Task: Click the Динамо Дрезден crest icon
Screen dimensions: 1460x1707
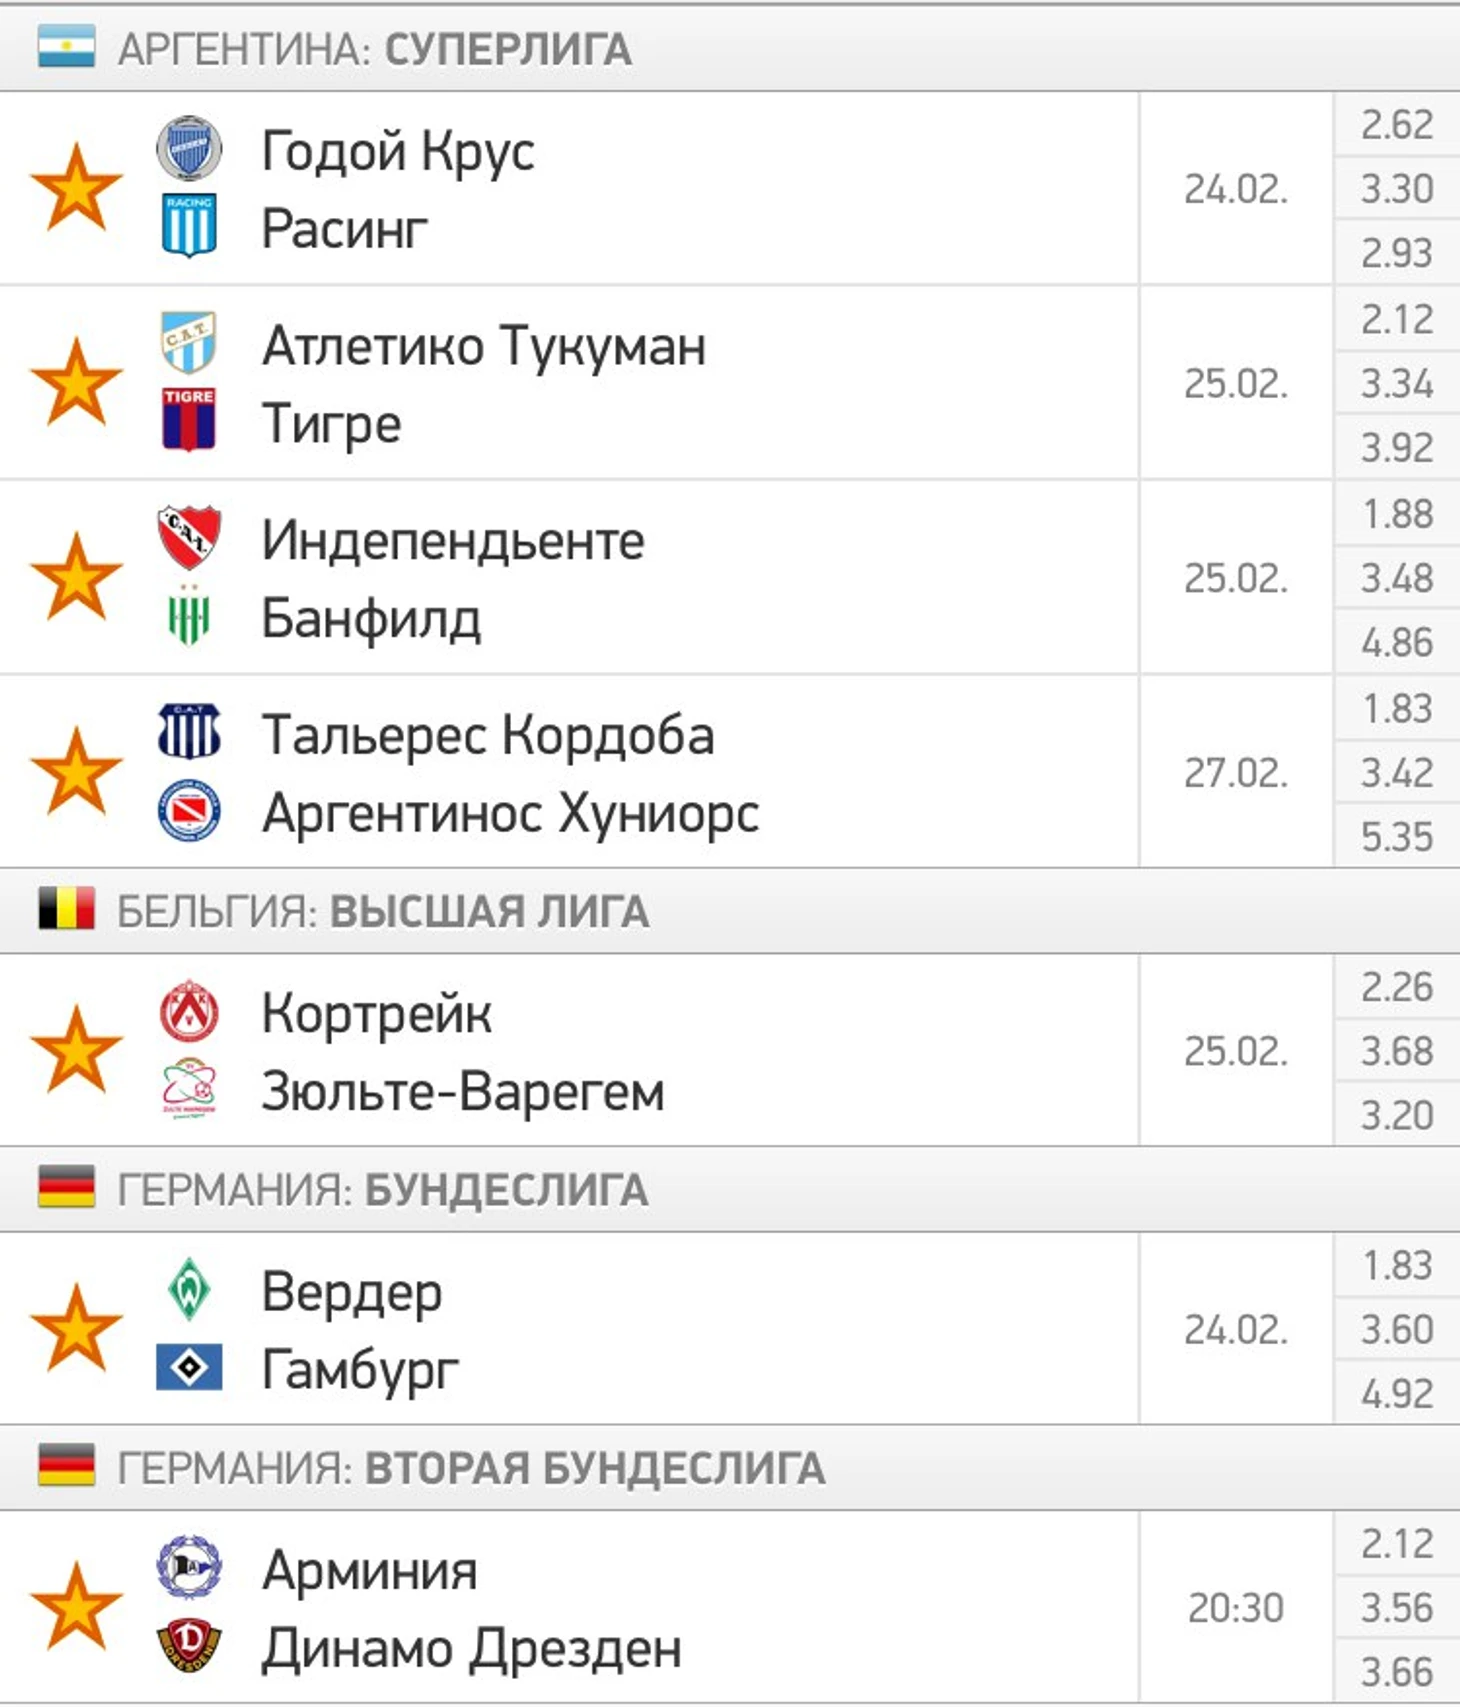Action: tap(189, 1646)
